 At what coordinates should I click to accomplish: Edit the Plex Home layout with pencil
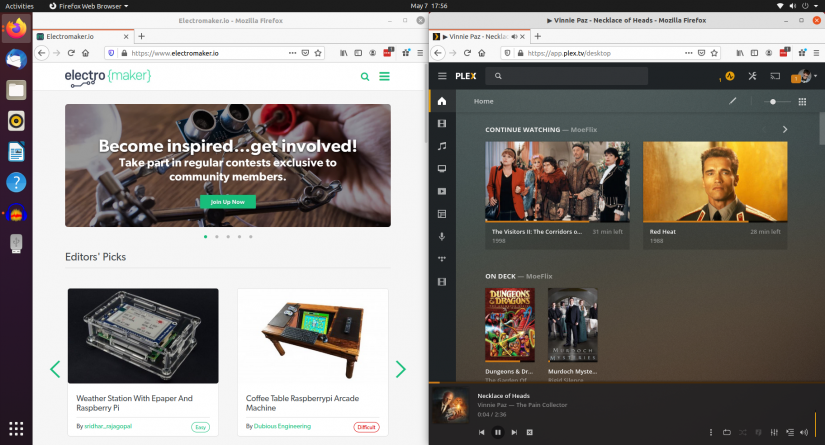pyautogui.click(x=732, y=101)
